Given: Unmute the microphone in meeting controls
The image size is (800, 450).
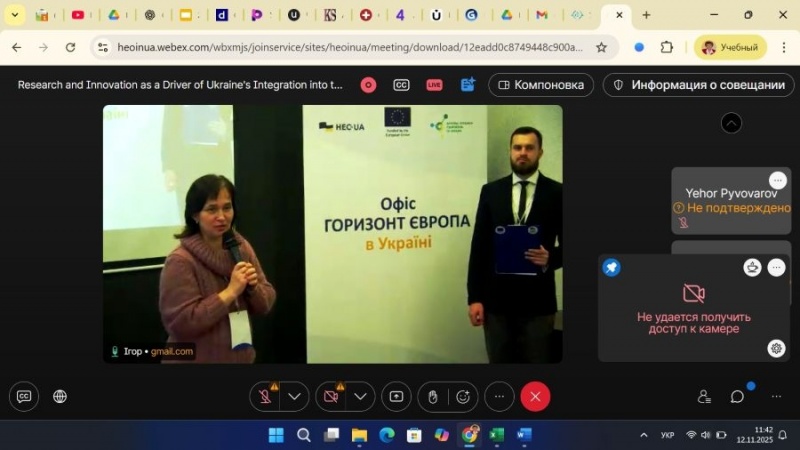Looking at the screenshot, I should click(266, 396).
